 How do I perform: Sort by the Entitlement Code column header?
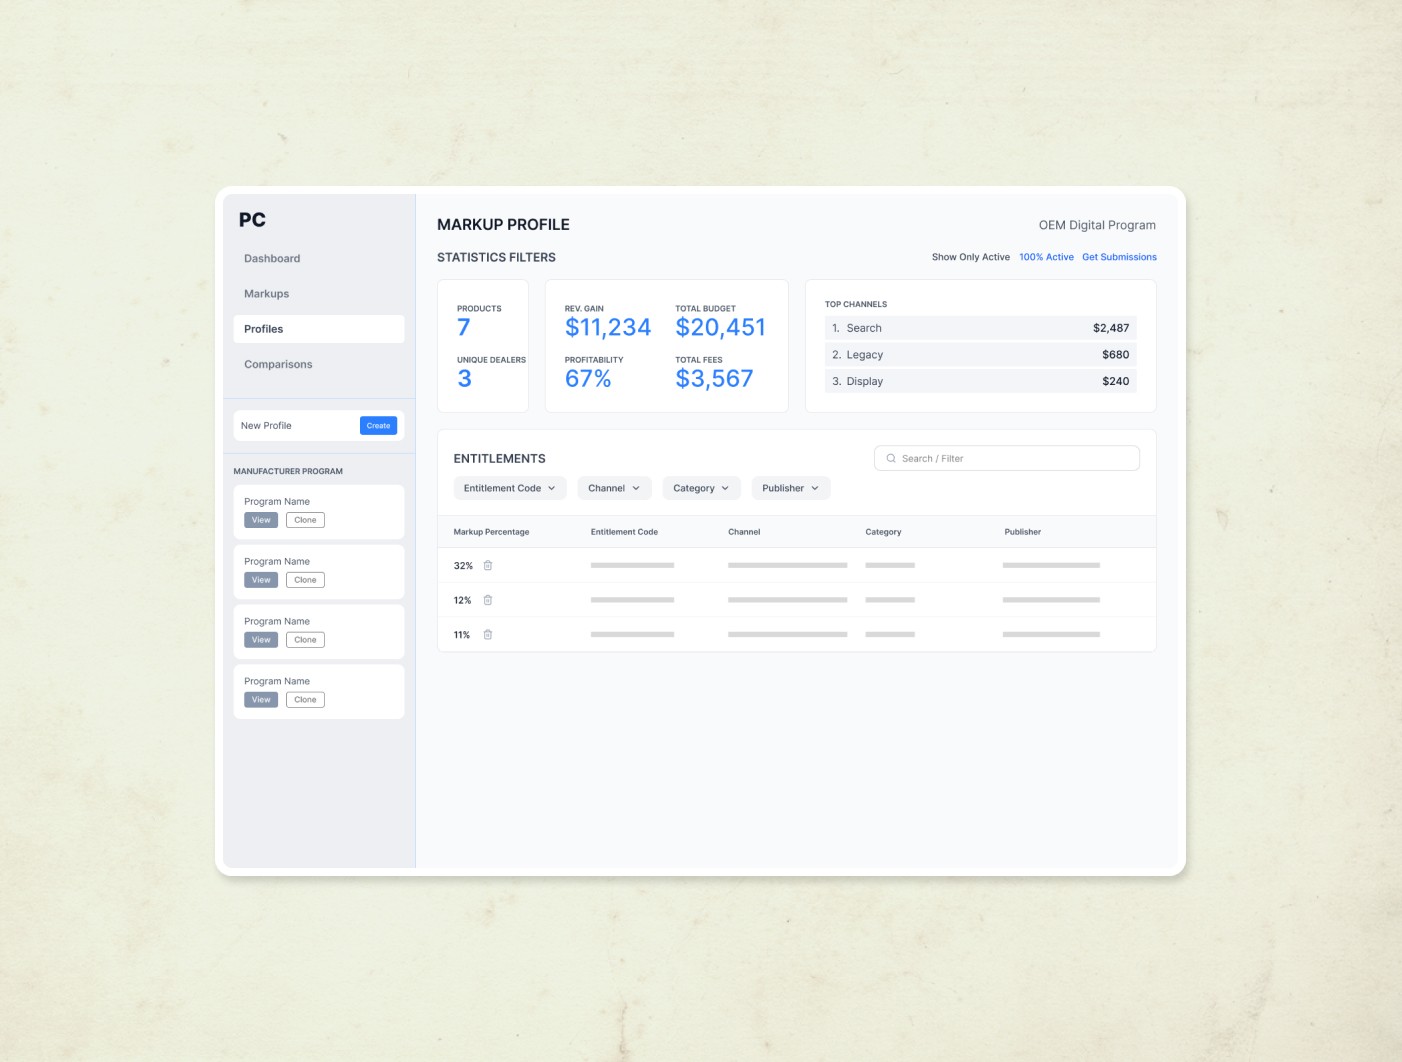[x=624, y=532]
